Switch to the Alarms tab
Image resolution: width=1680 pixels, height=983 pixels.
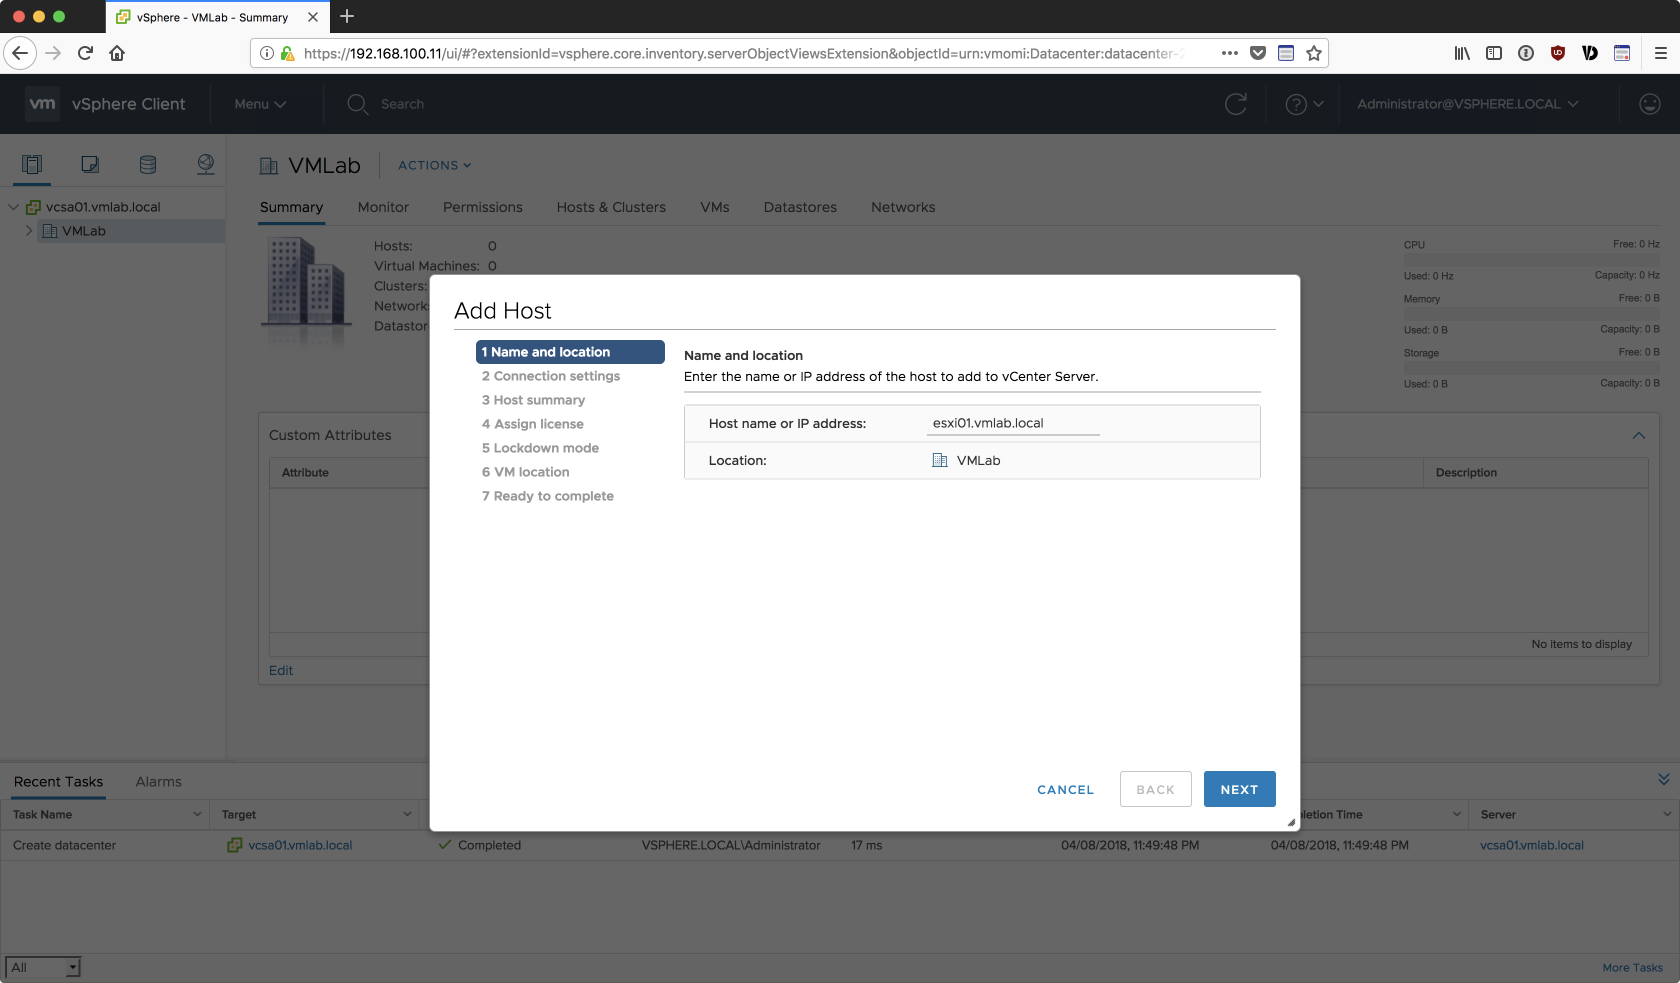coord(158,782)
